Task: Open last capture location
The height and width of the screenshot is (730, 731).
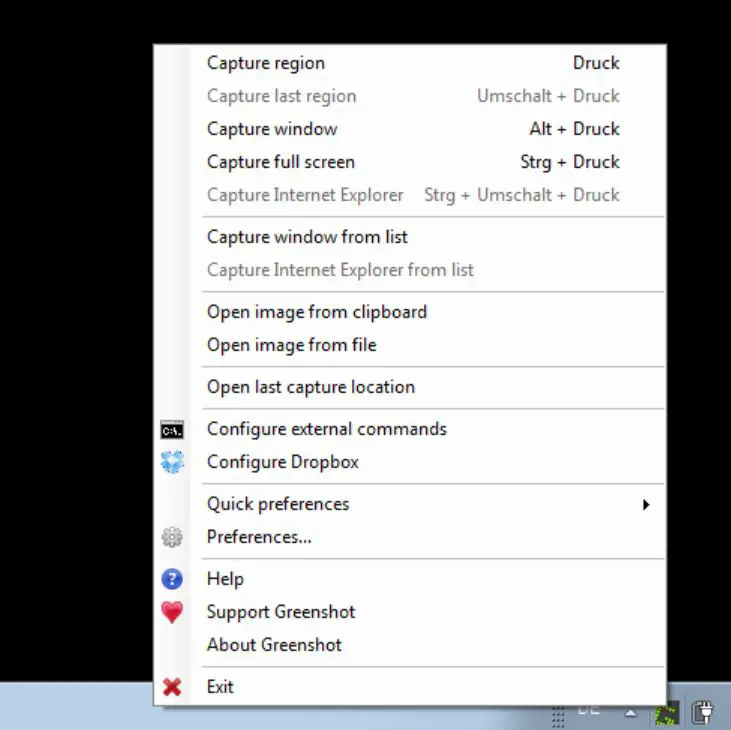Action: (x=410, y=387)
